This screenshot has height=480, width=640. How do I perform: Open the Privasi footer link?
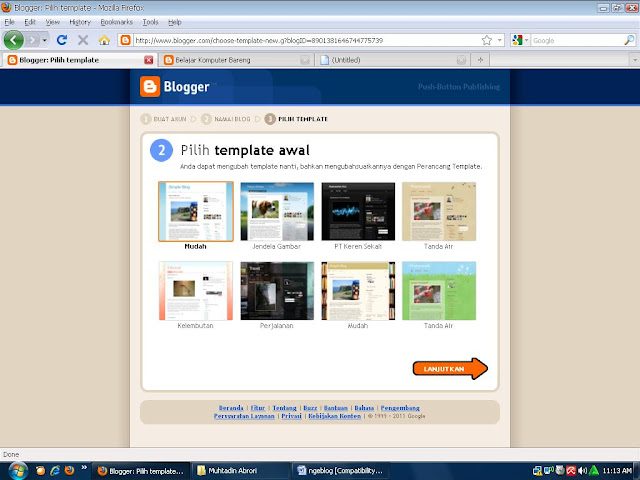(x=291, y=416)
